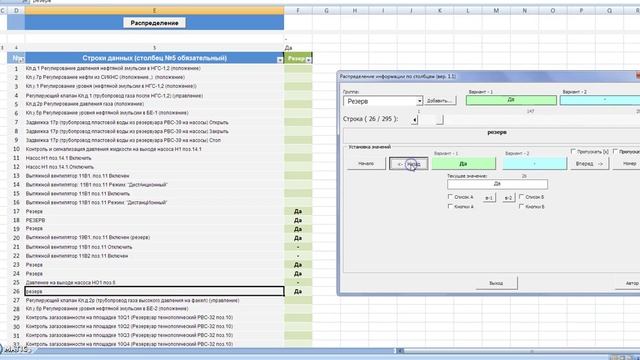Set value with cyan dash button in Установка значений
Screen dimensions: 640x360
[x=535, y=164]
